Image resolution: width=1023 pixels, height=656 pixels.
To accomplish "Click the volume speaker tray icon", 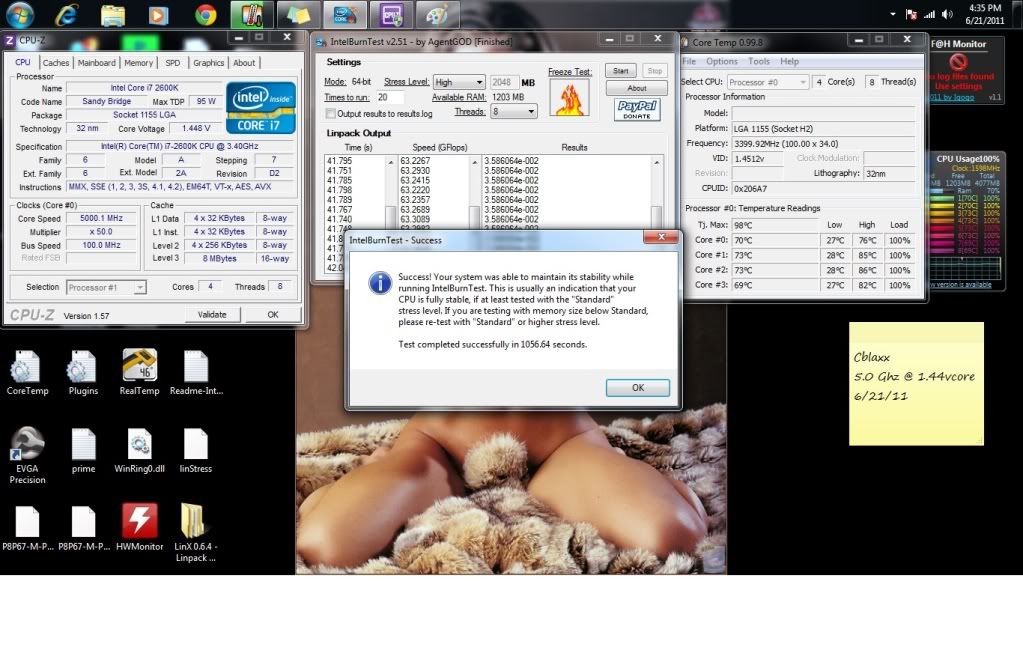I will (946, 14).
